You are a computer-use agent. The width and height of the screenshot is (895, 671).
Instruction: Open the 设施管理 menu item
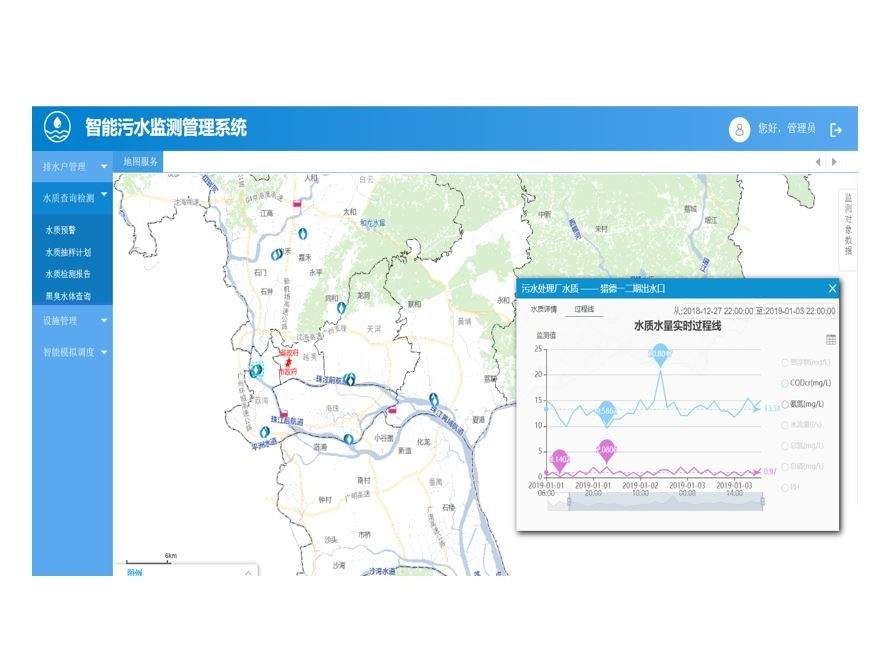click(x=60, y=321)
